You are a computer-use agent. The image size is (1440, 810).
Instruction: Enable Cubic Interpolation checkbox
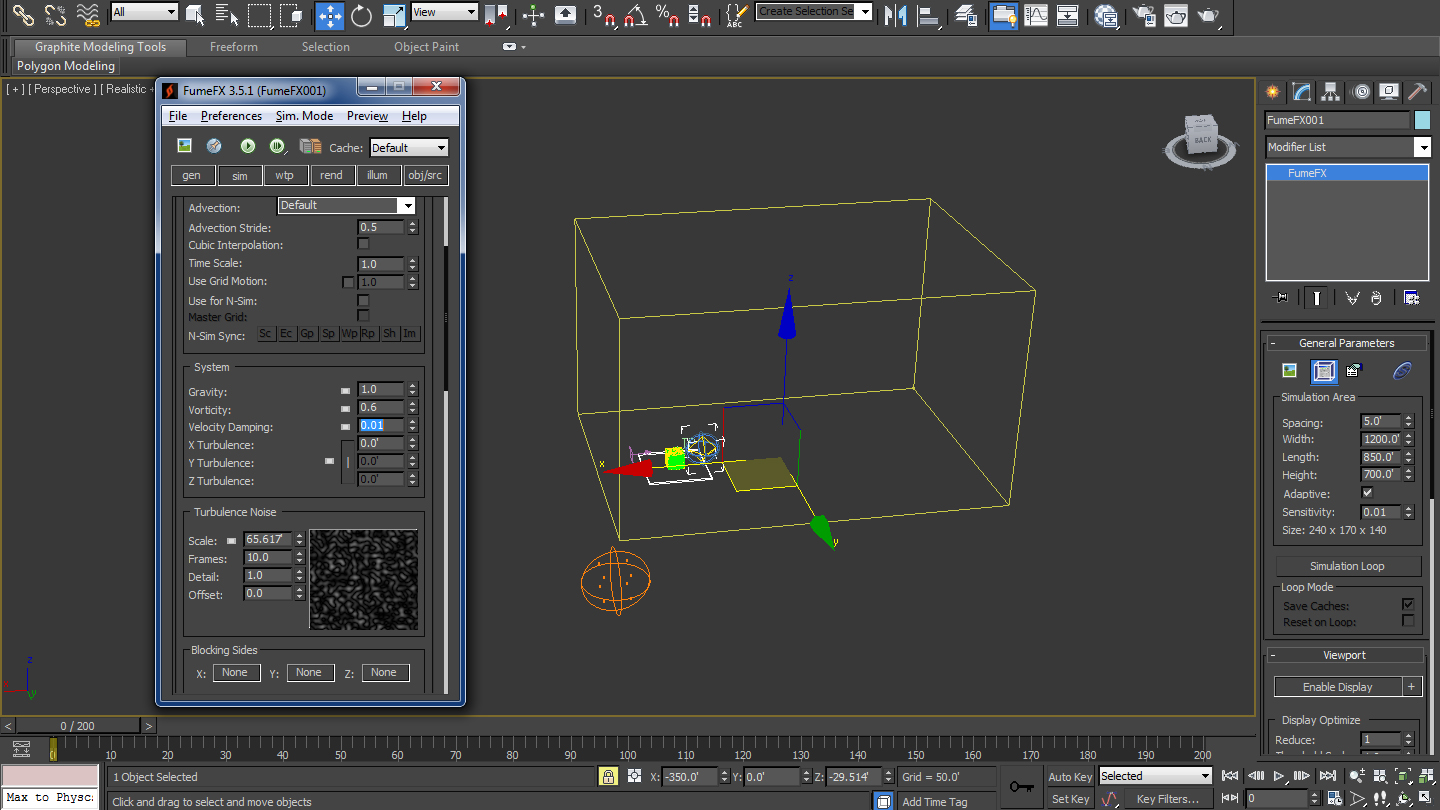coord(363,244)
